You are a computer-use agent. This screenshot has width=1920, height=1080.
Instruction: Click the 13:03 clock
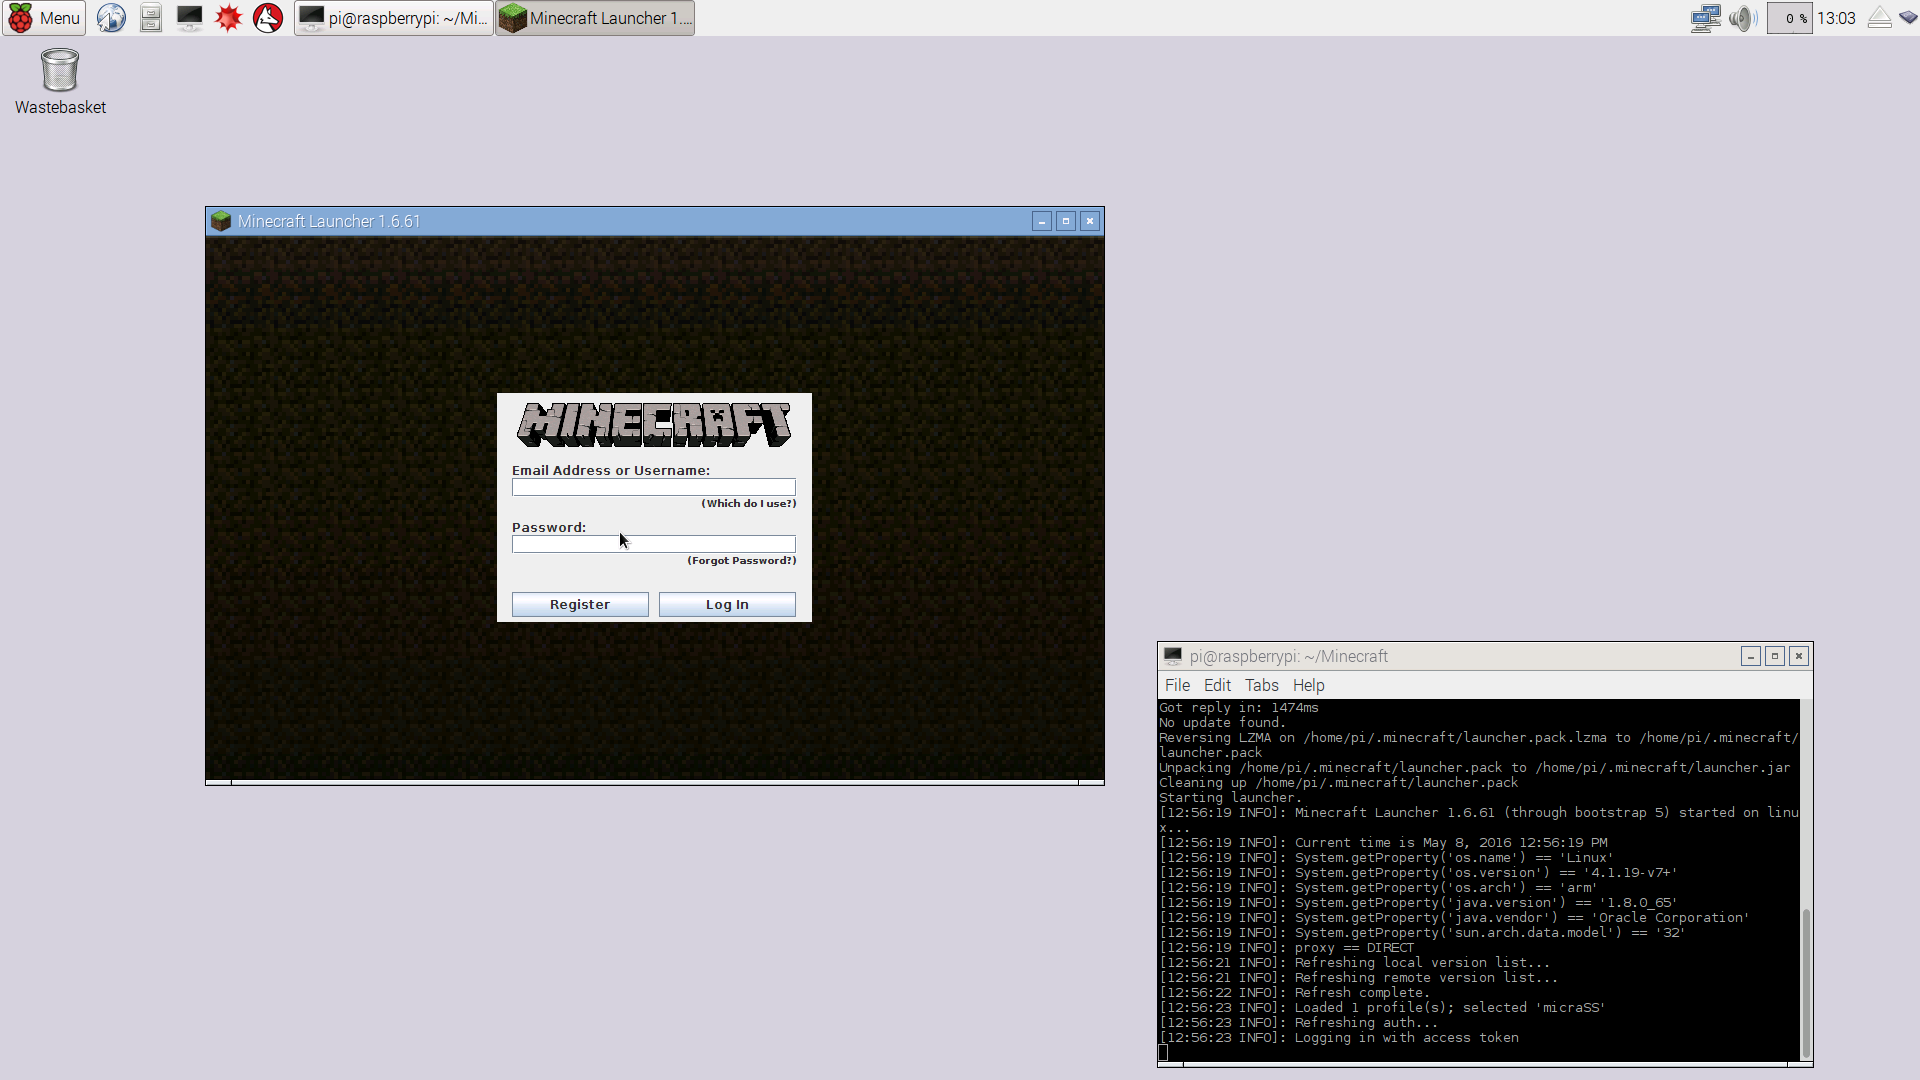[1836, 18]
